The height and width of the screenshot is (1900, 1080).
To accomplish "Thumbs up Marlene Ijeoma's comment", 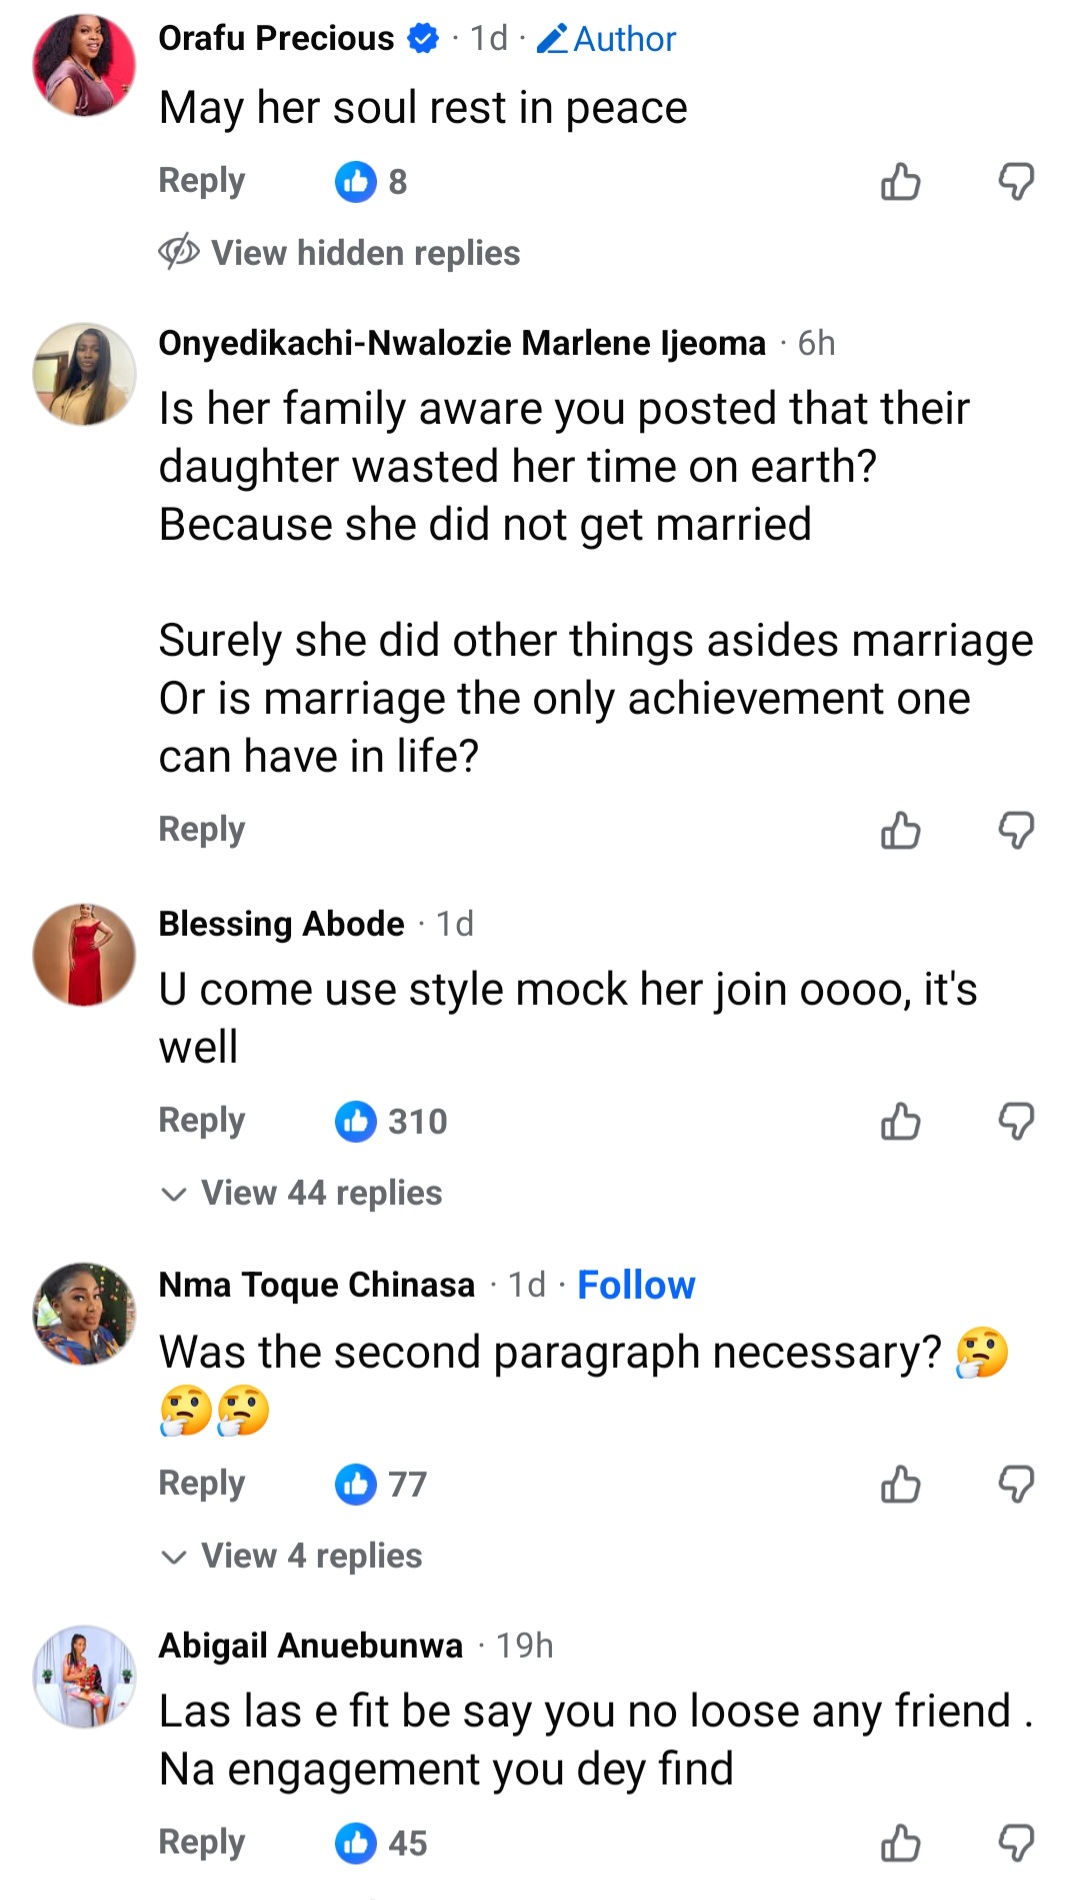I will [900, 830].
